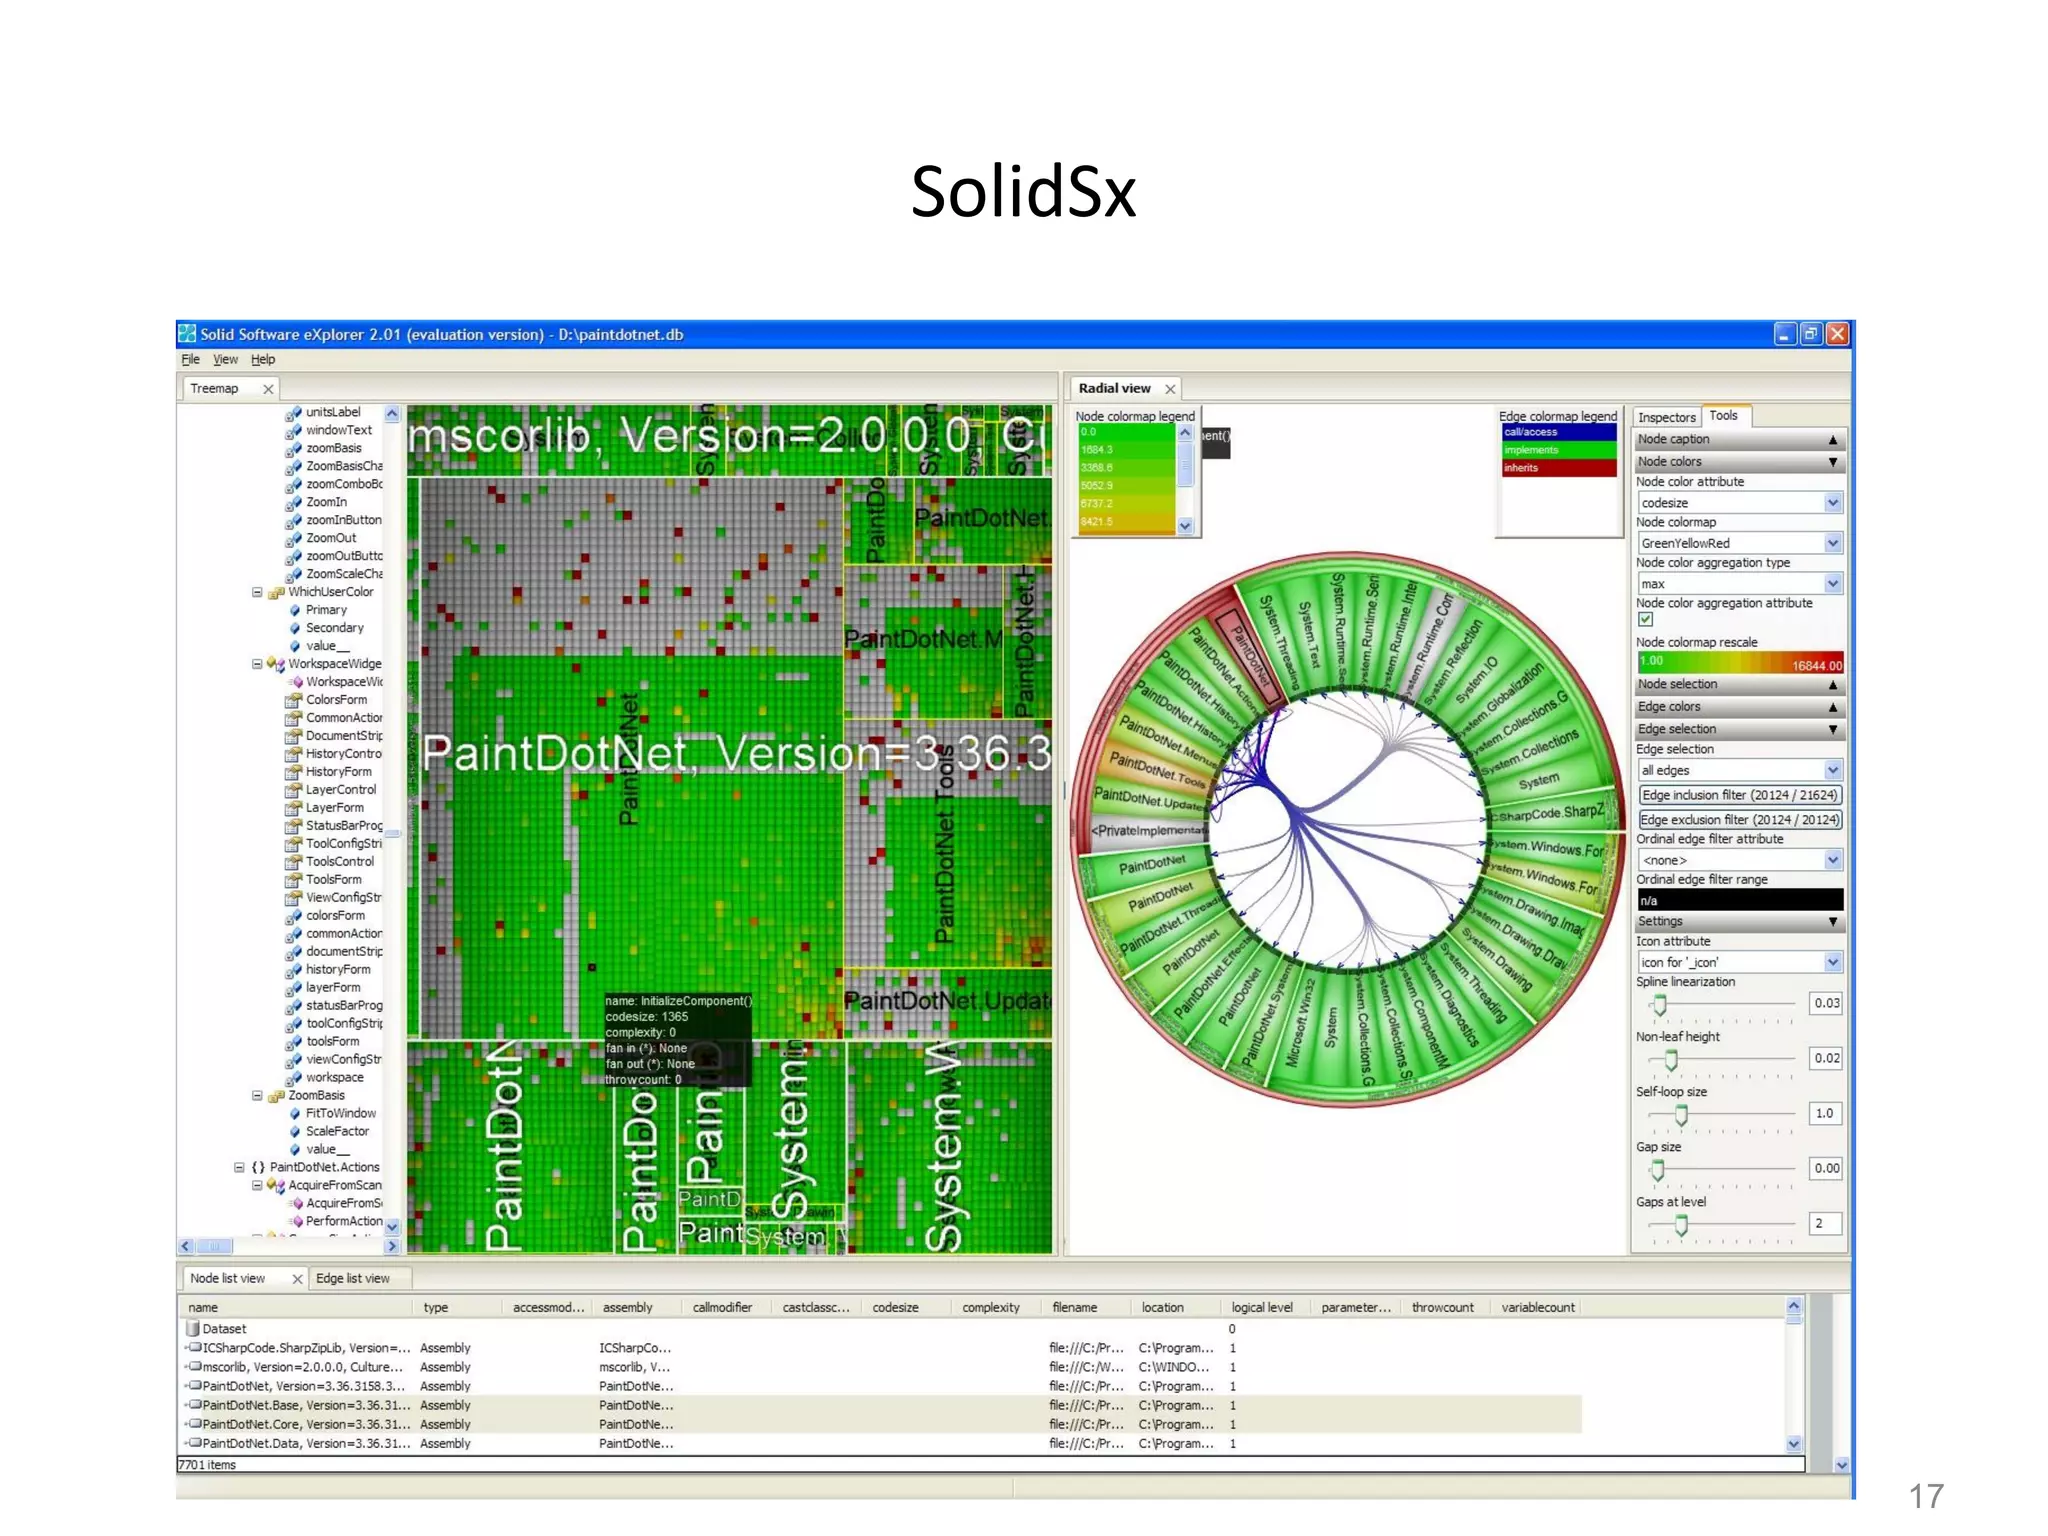Open the Ordinal edge filter attribute dropdown
The image size is (2048, 1536).
click(x=1833, y=861)
